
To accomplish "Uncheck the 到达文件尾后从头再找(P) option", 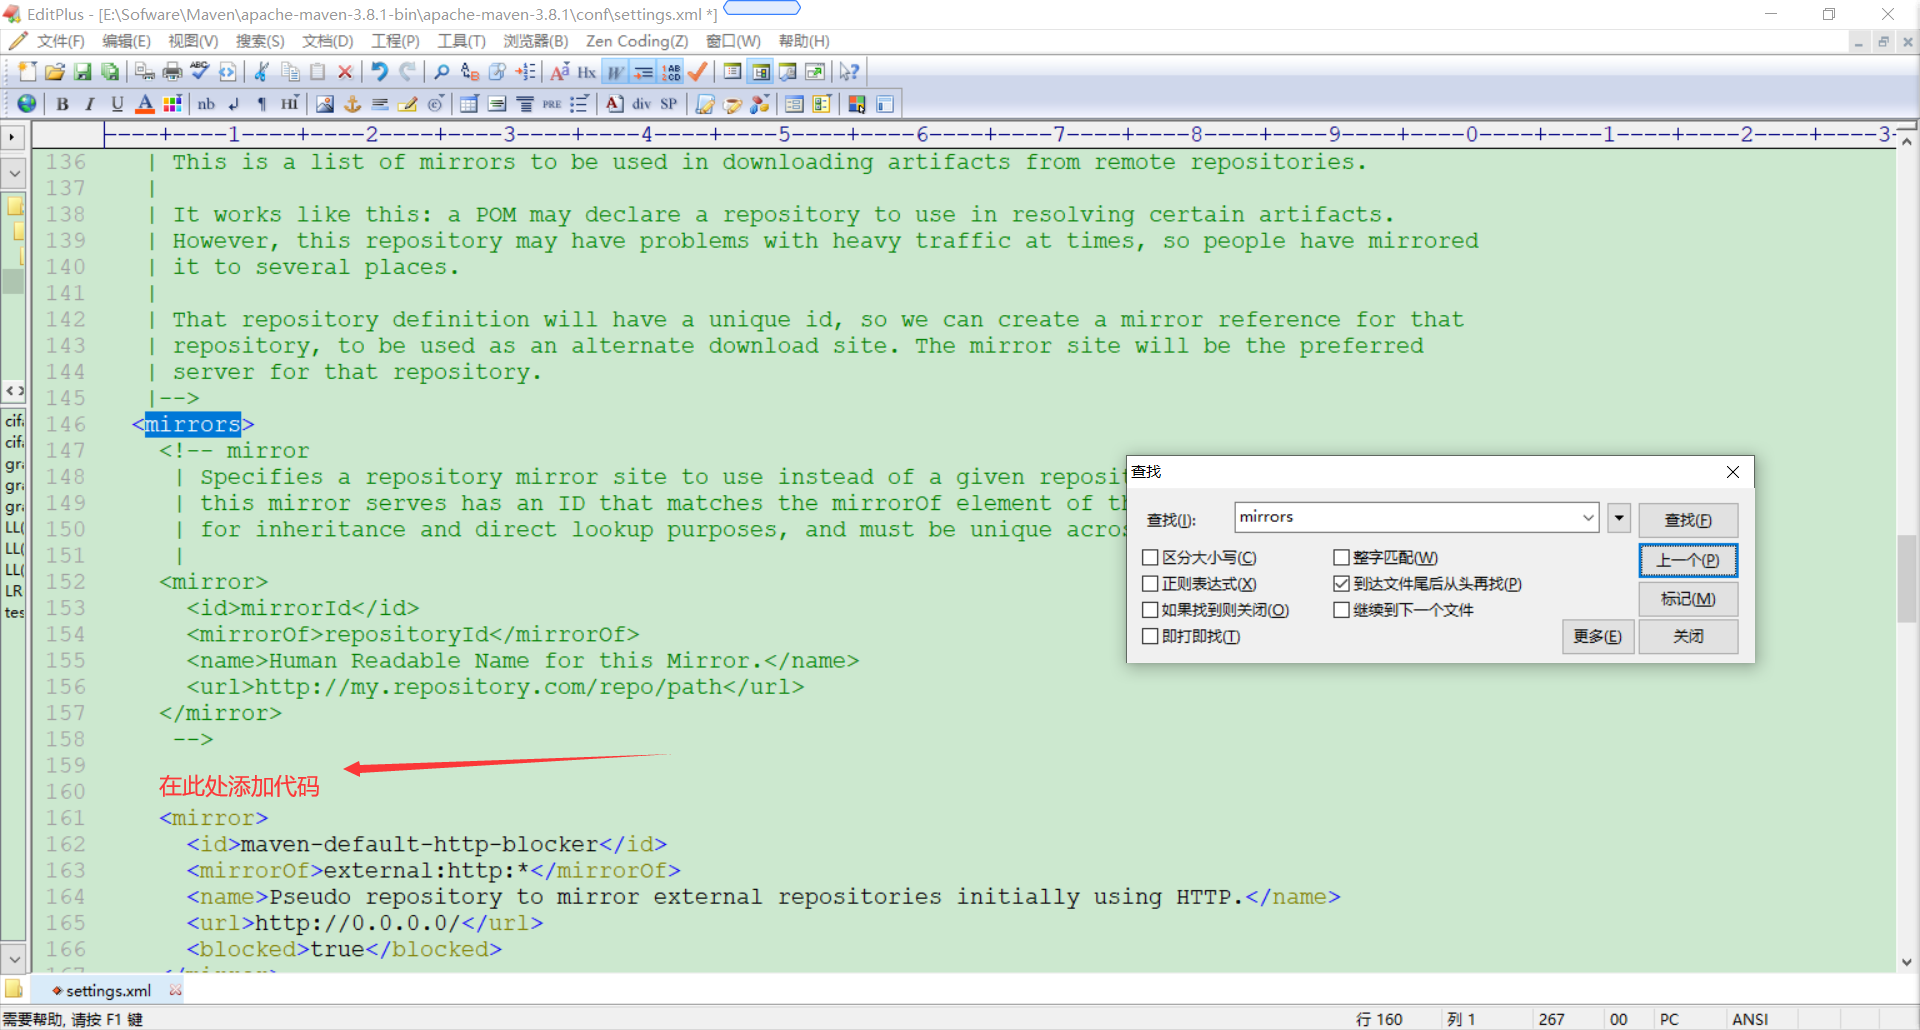I will pyautogui.click(x=1343, y=583).
